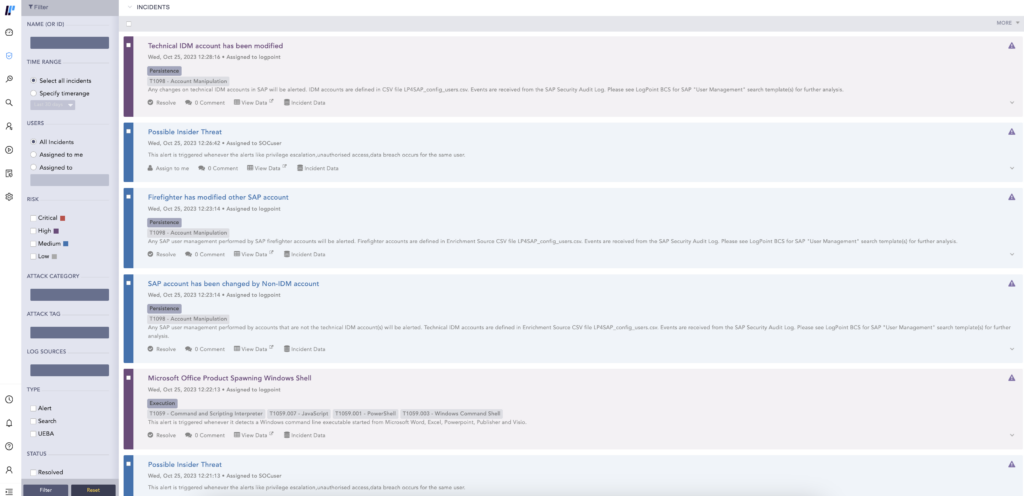1024x496 pixels.
Task: Click the Execution category tag on Microsoft Office incident
Action: point(162,403)
